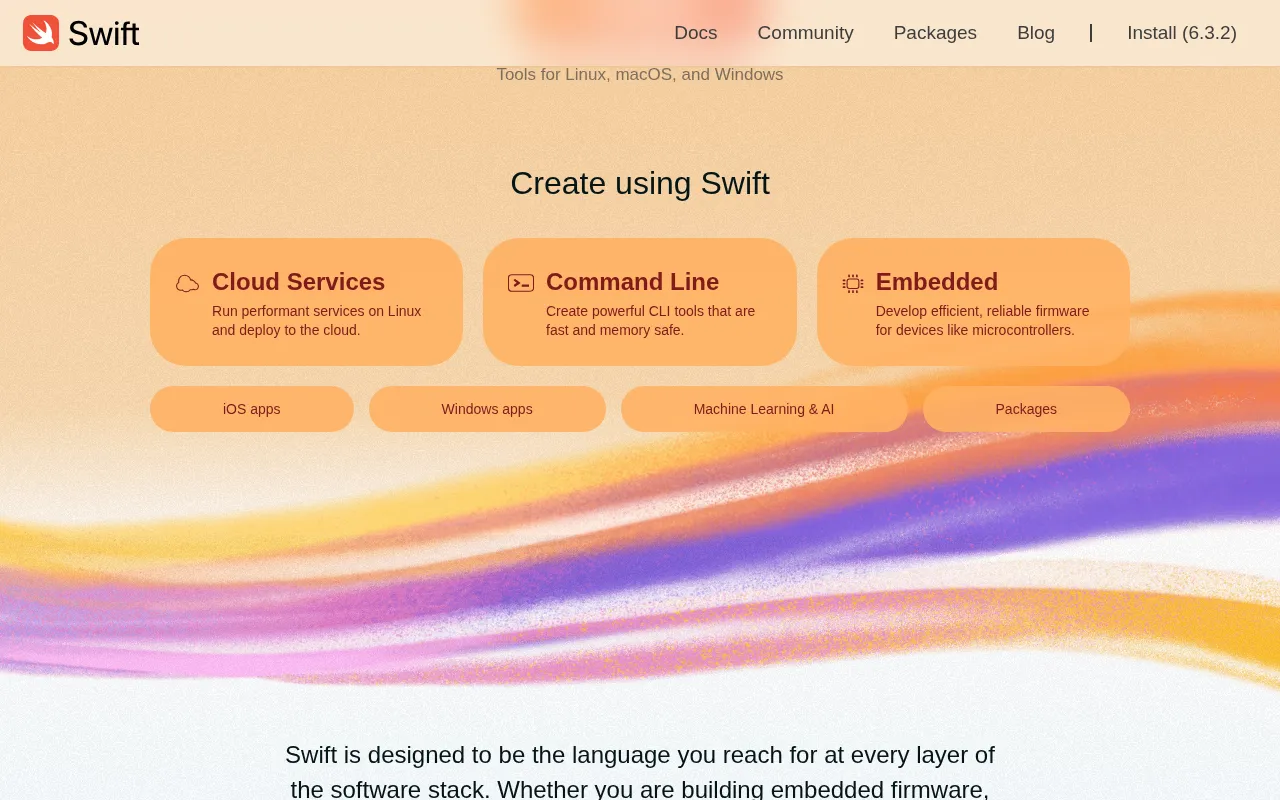Open the Community menu item
The image size is (1280, 800).
(806, 33)
